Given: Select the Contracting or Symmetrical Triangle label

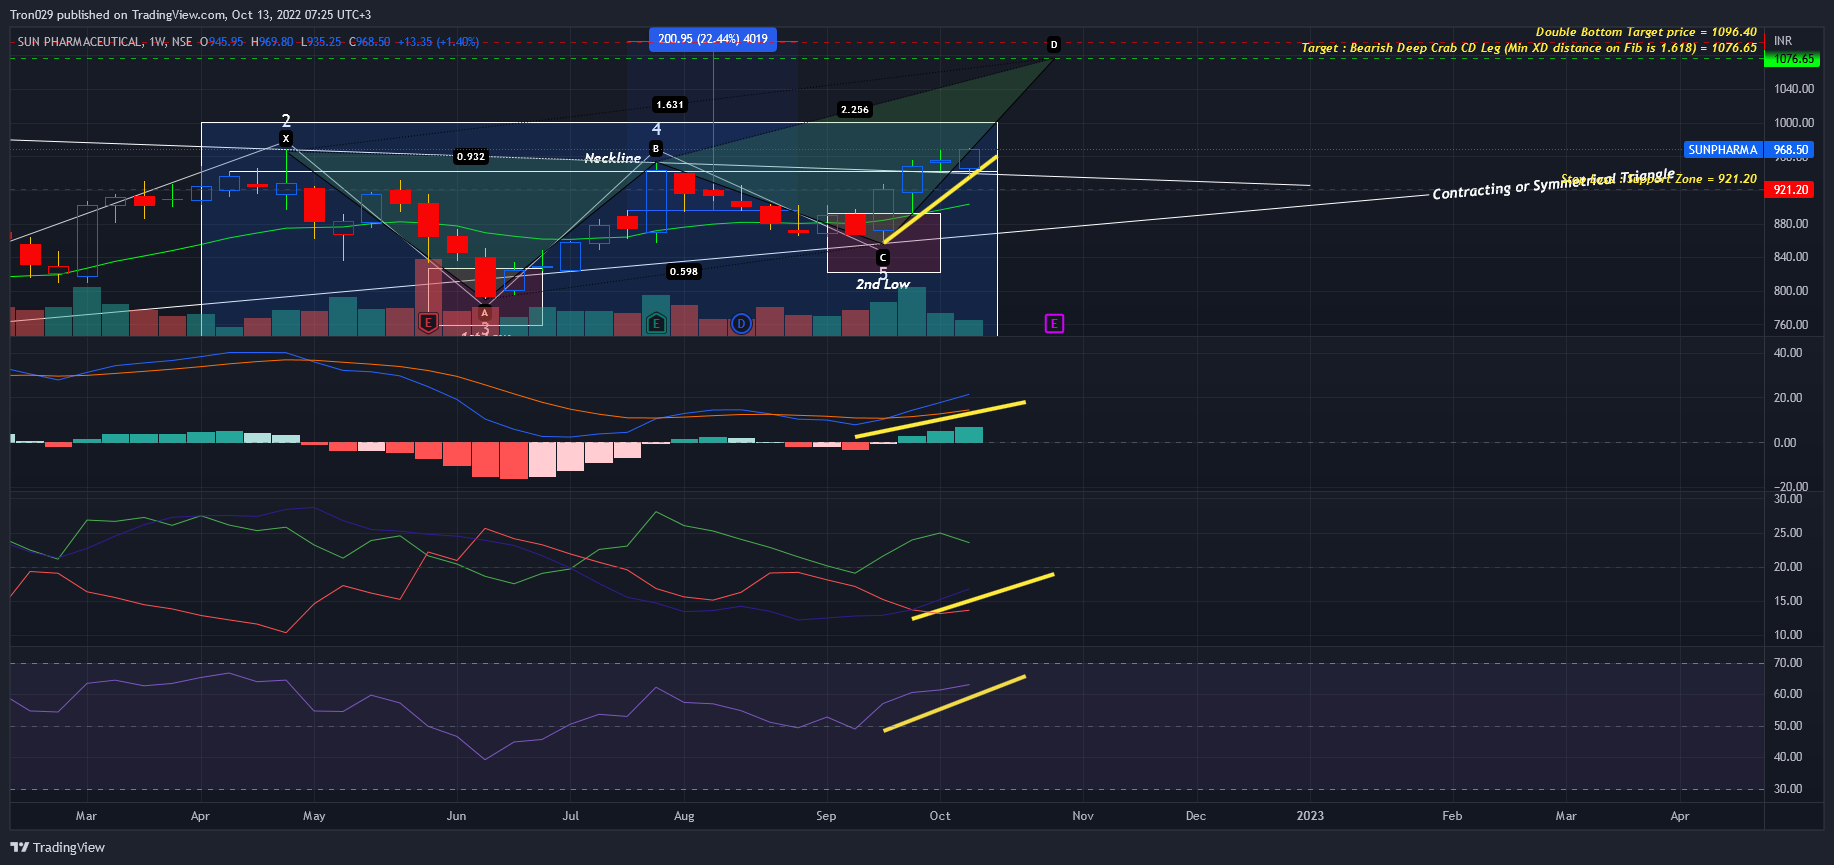Looking at the screenshot, I should coord(1553,183).
